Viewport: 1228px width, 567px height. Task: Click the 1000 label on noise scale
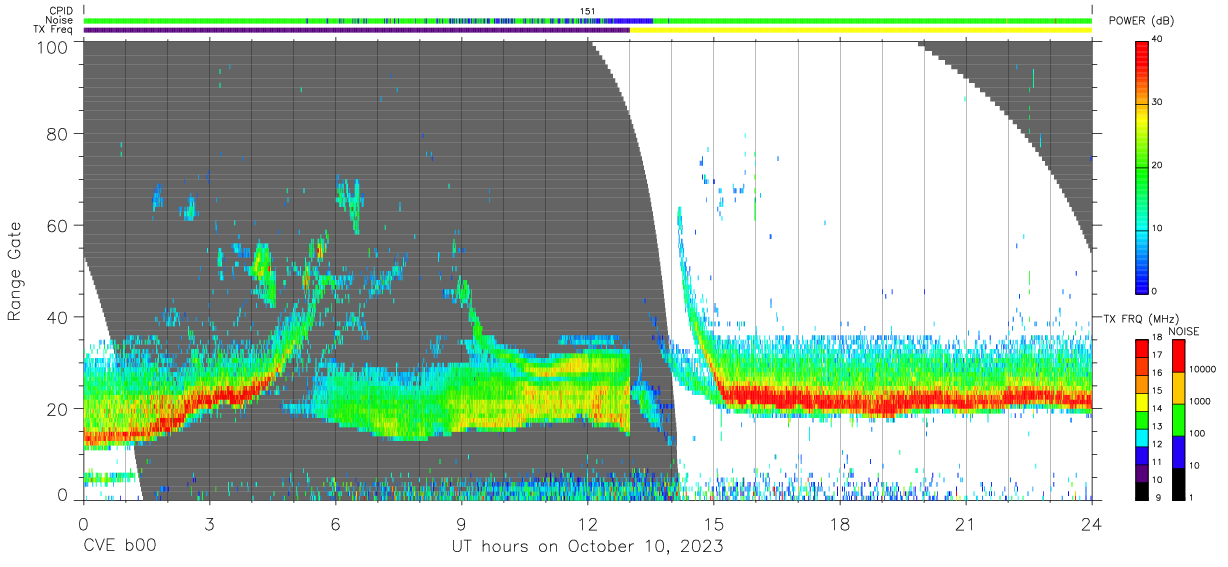[1200, 401]
